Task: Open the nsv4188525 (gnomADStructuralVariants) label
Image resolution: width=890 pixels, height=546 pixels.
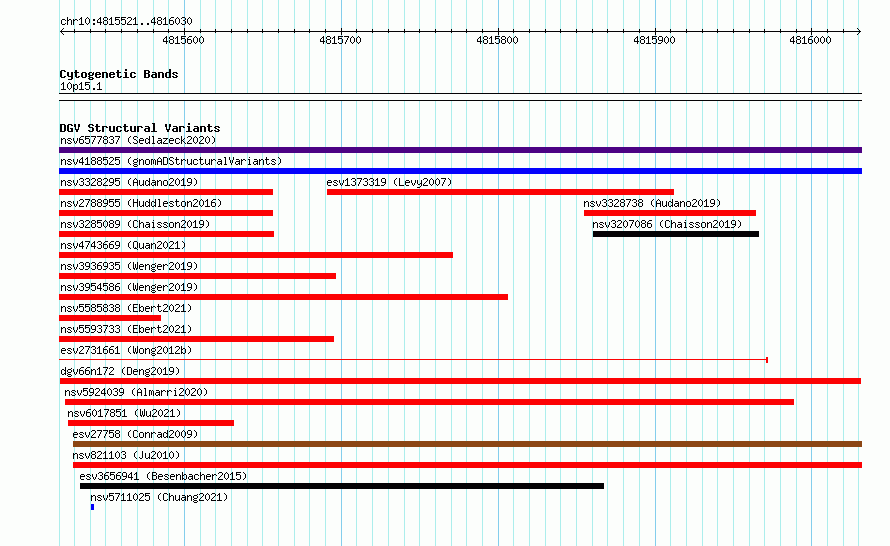Action: 171,161
